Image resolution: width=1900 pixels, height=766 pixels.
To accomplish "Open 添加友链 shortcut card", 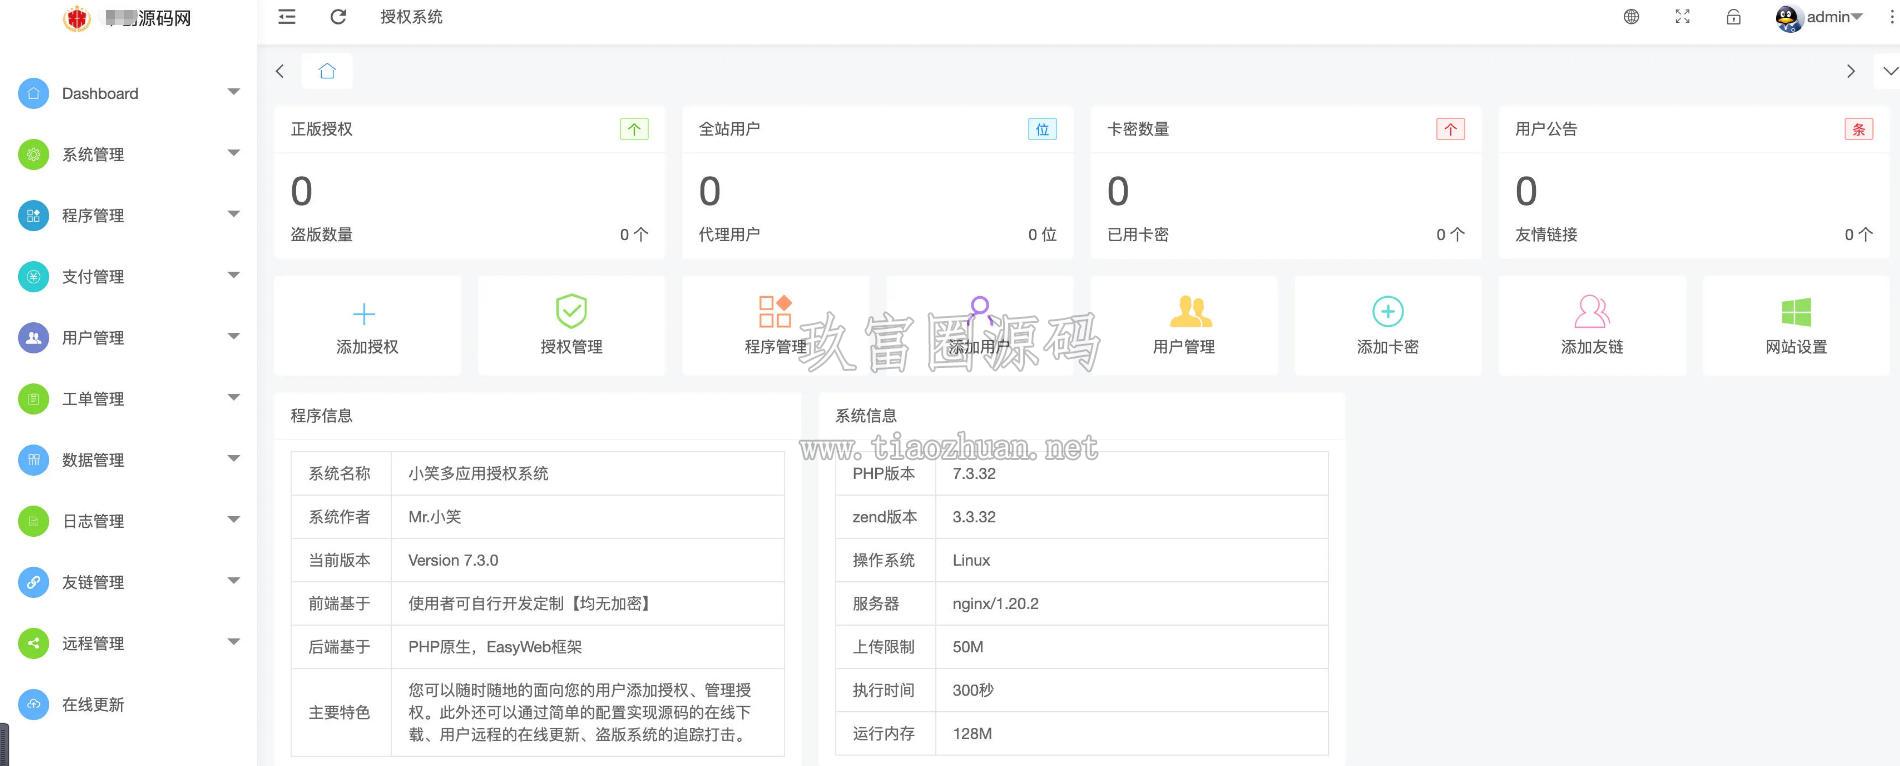I will pos(1591,326).
